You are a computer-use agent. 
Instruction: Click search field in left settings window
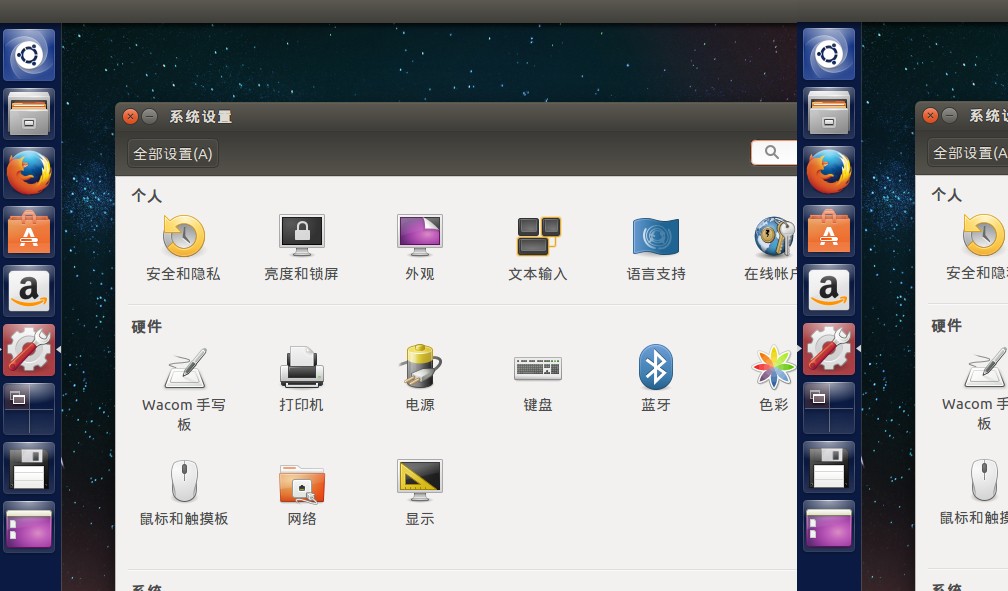[x=773, y=152]
